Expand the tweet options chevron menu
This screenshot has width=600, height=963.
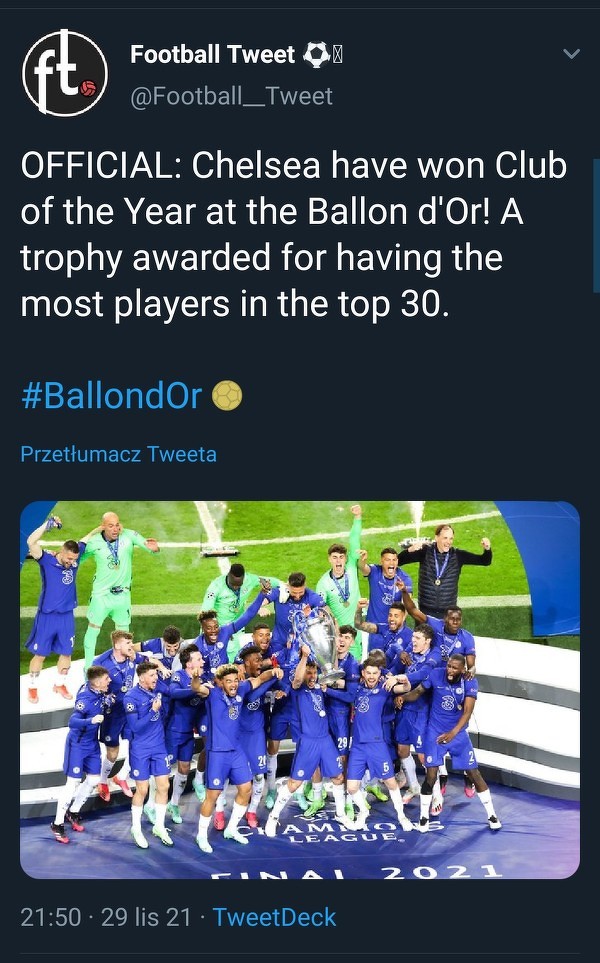572,54
